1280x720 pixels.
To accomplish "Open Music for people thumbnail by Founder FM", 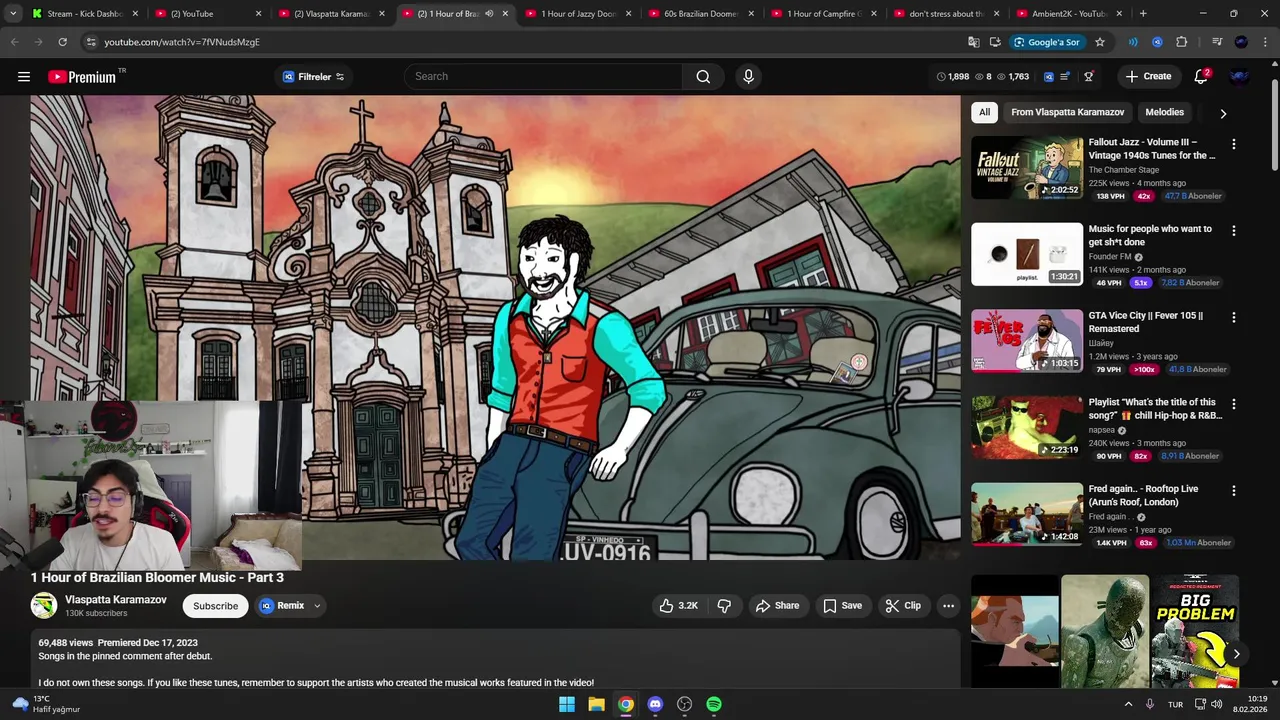I will click(x=1027, y=254).
